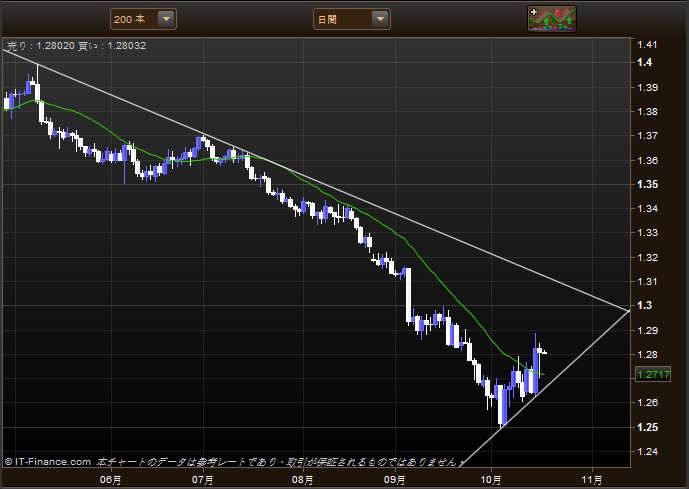The height and width of the screenshot is (489, 689).
Task: Click the 11月 date axis label
Action: [x=592, y=479]
